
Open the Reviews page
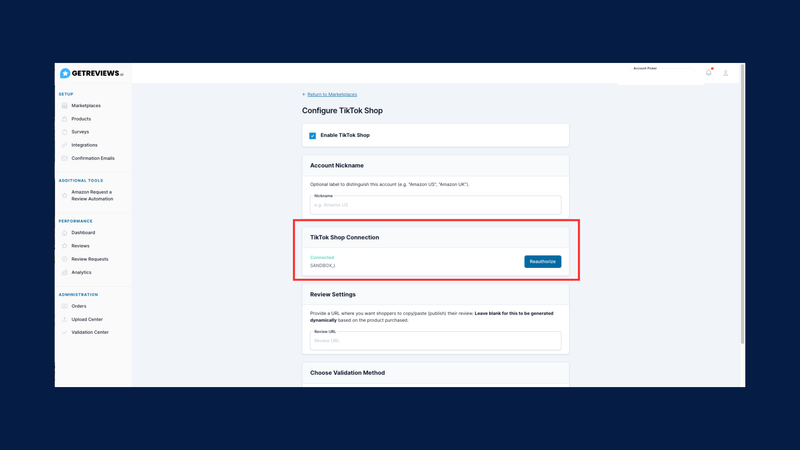point(80,246)
